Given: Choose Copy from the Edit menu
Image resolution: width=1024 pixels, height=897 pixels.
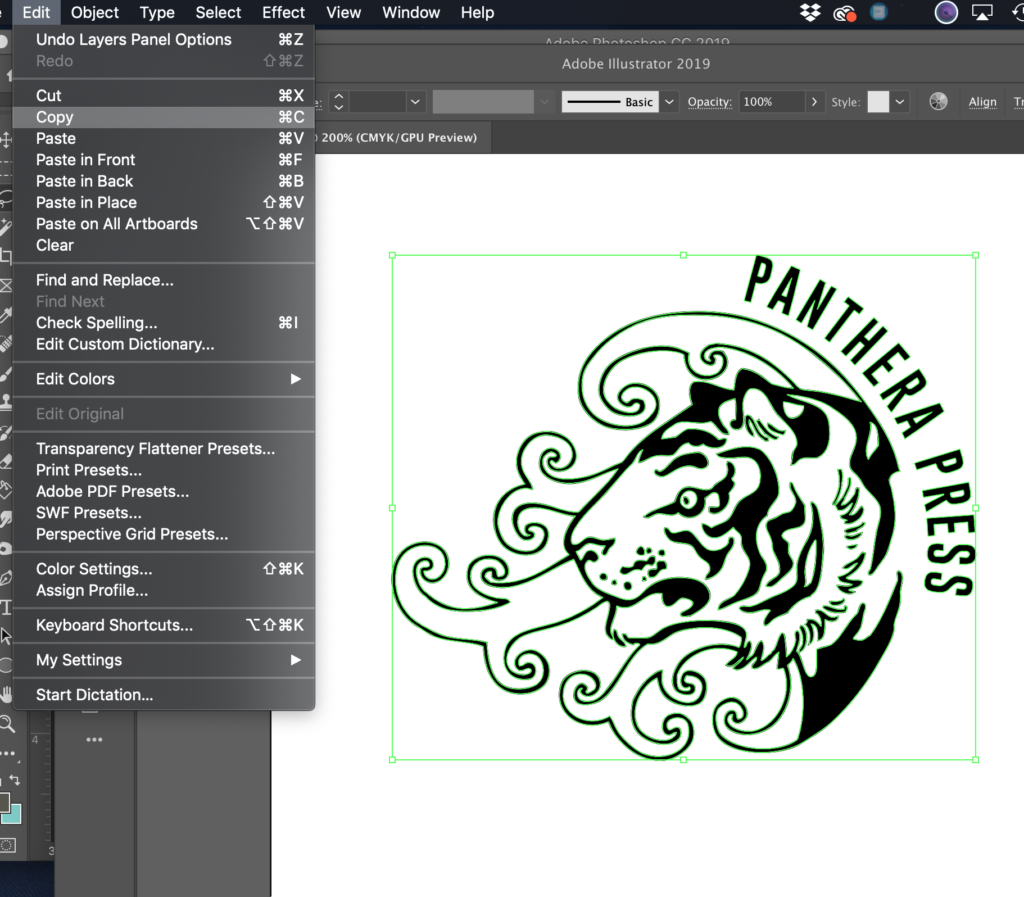Looking at the screenshot, I should (x=163, y=117).
